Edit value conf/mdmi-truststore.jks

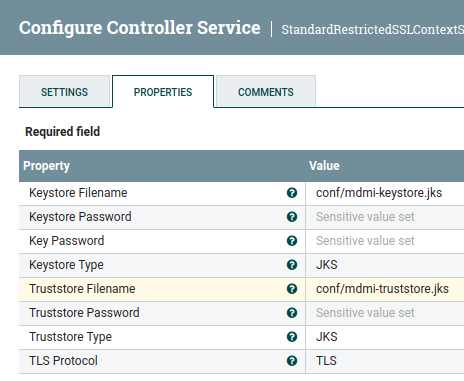(382, 289)
